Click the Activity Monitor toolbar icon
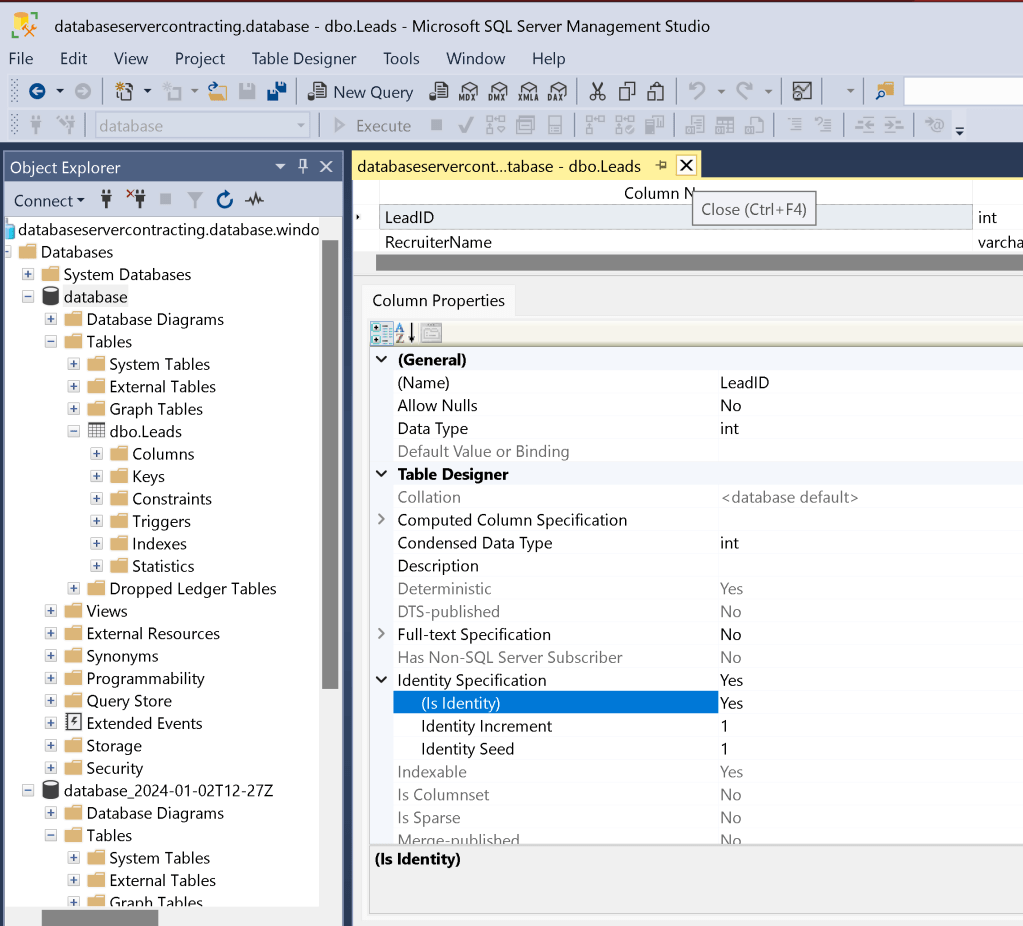Image resolution: width=1023 pixels, height=926 pixels. tap(802, 91)
